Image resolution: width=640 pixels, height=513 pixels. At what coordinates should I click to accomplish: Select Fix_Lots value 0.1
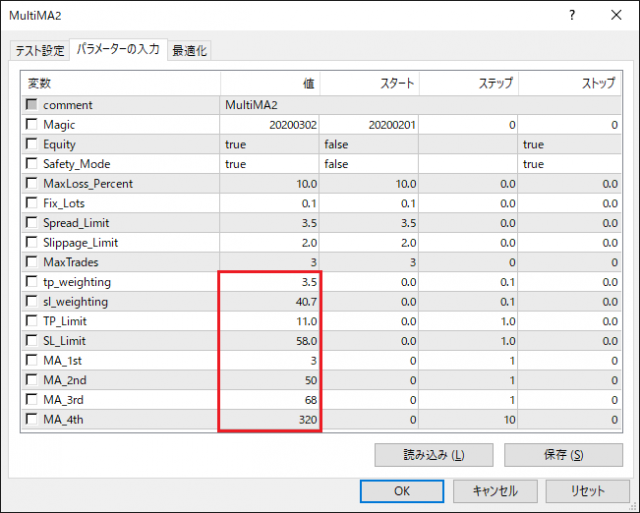(269, 203)
